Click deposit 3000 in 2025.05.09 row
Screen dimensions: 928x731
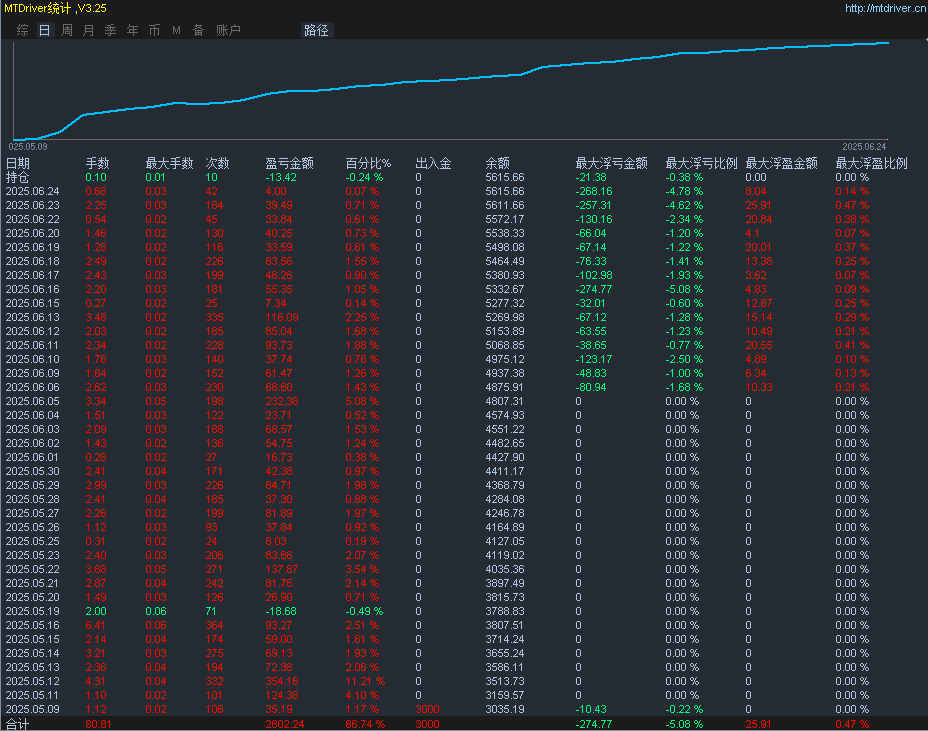click(x=427, y=709)
